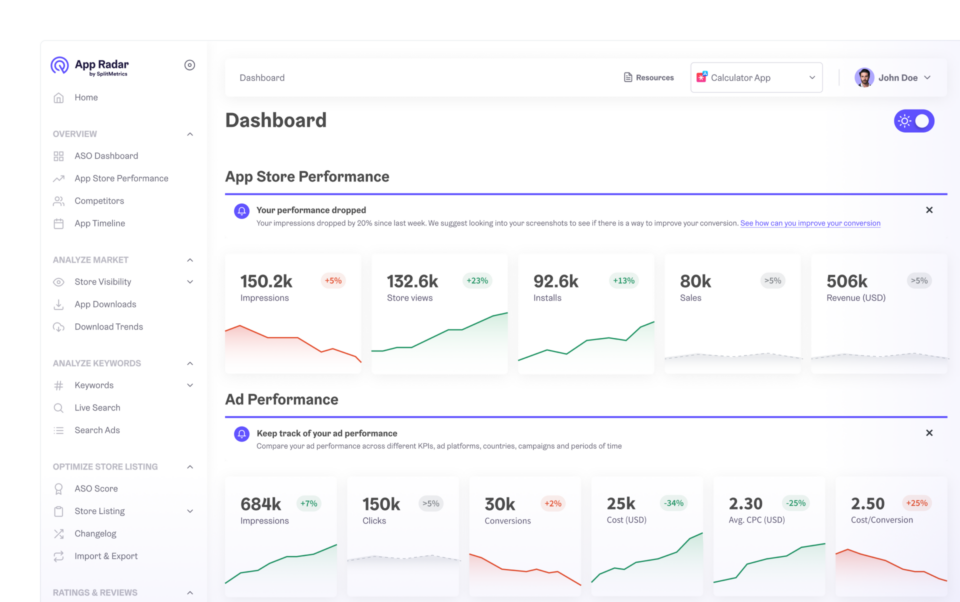The image size is (960, 602).
Task: Dismiss the performance dropped notification
Action: (x=929, y=210)
